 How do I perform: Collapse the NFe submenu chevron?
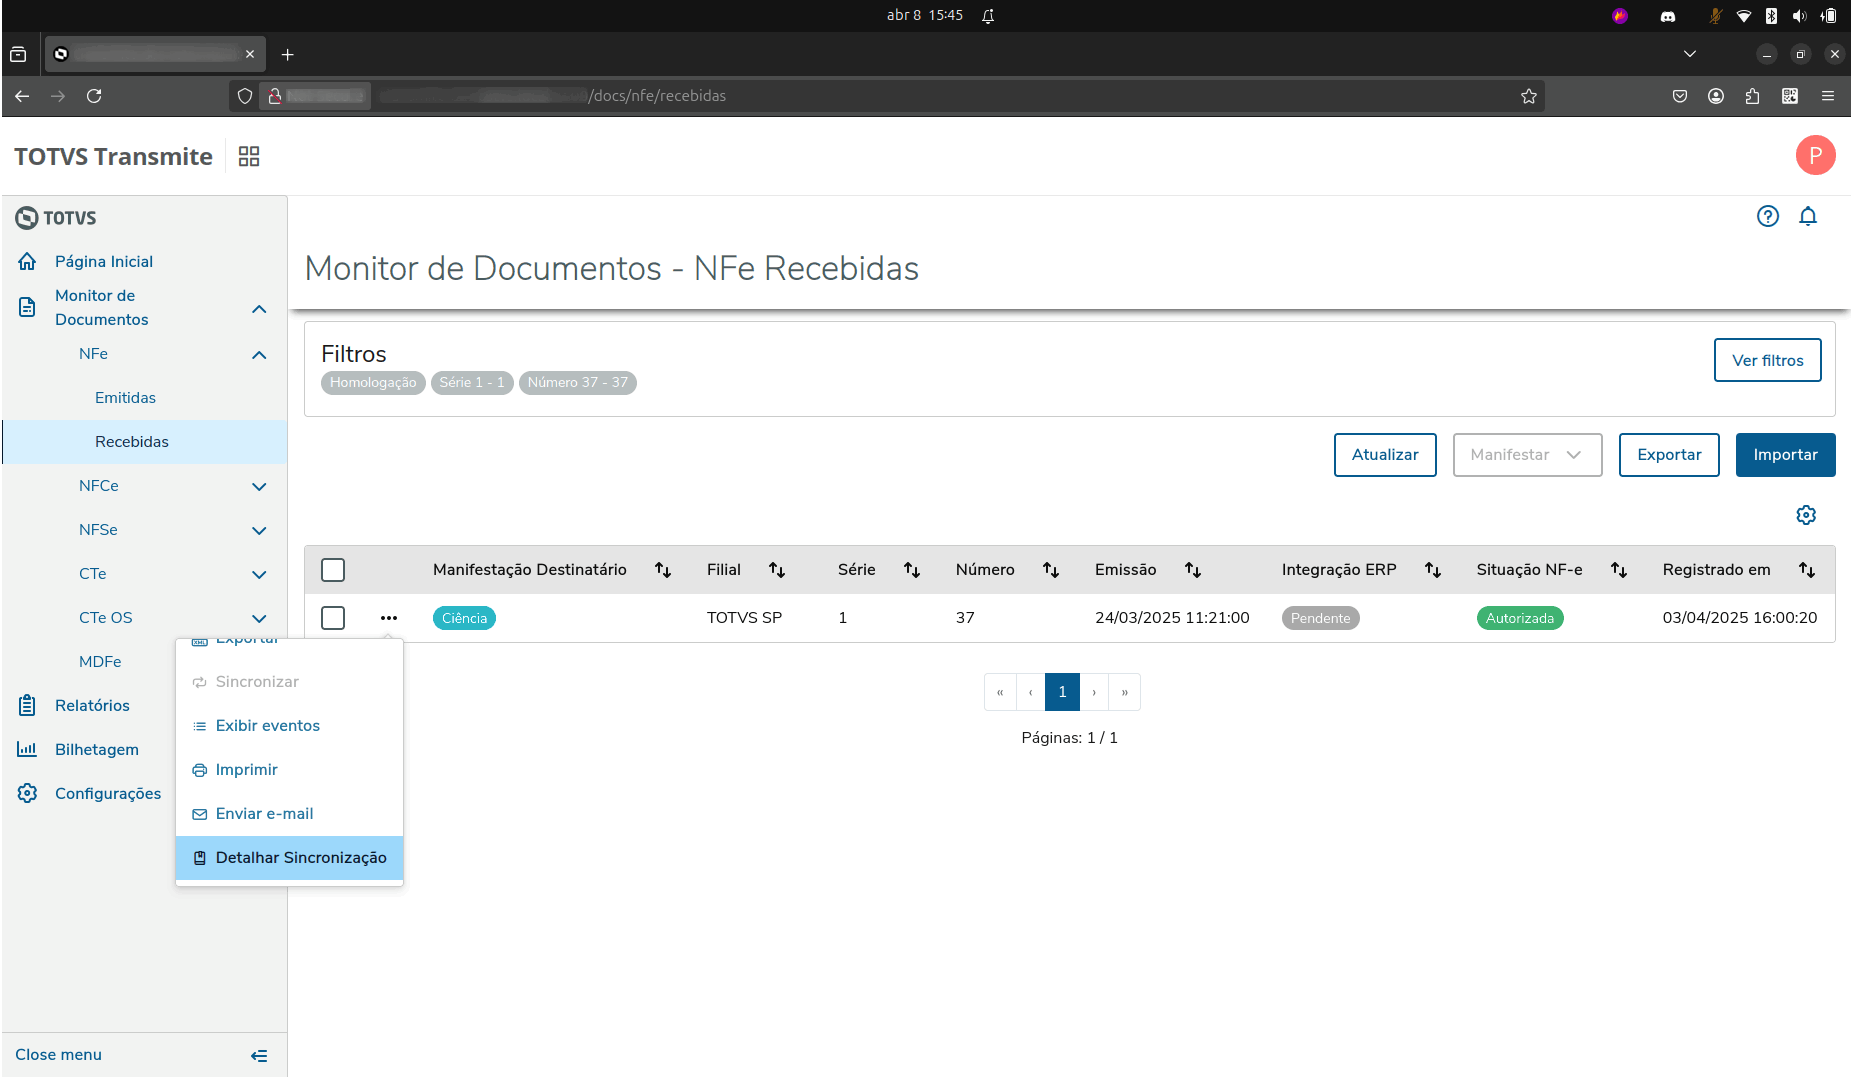click(x=259, y=355)
